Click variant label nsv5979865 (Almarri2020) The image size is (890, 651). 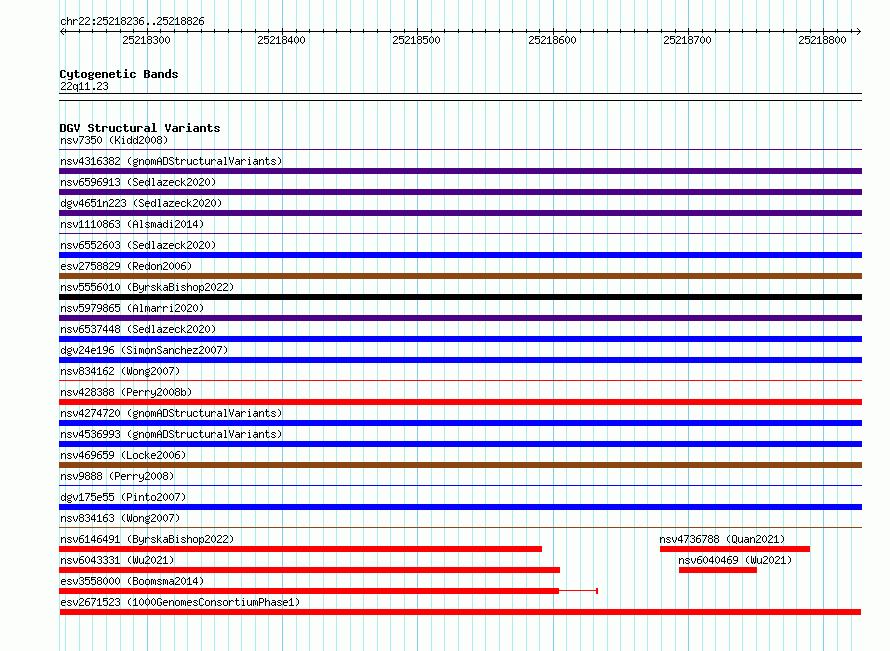pos(132,308)
